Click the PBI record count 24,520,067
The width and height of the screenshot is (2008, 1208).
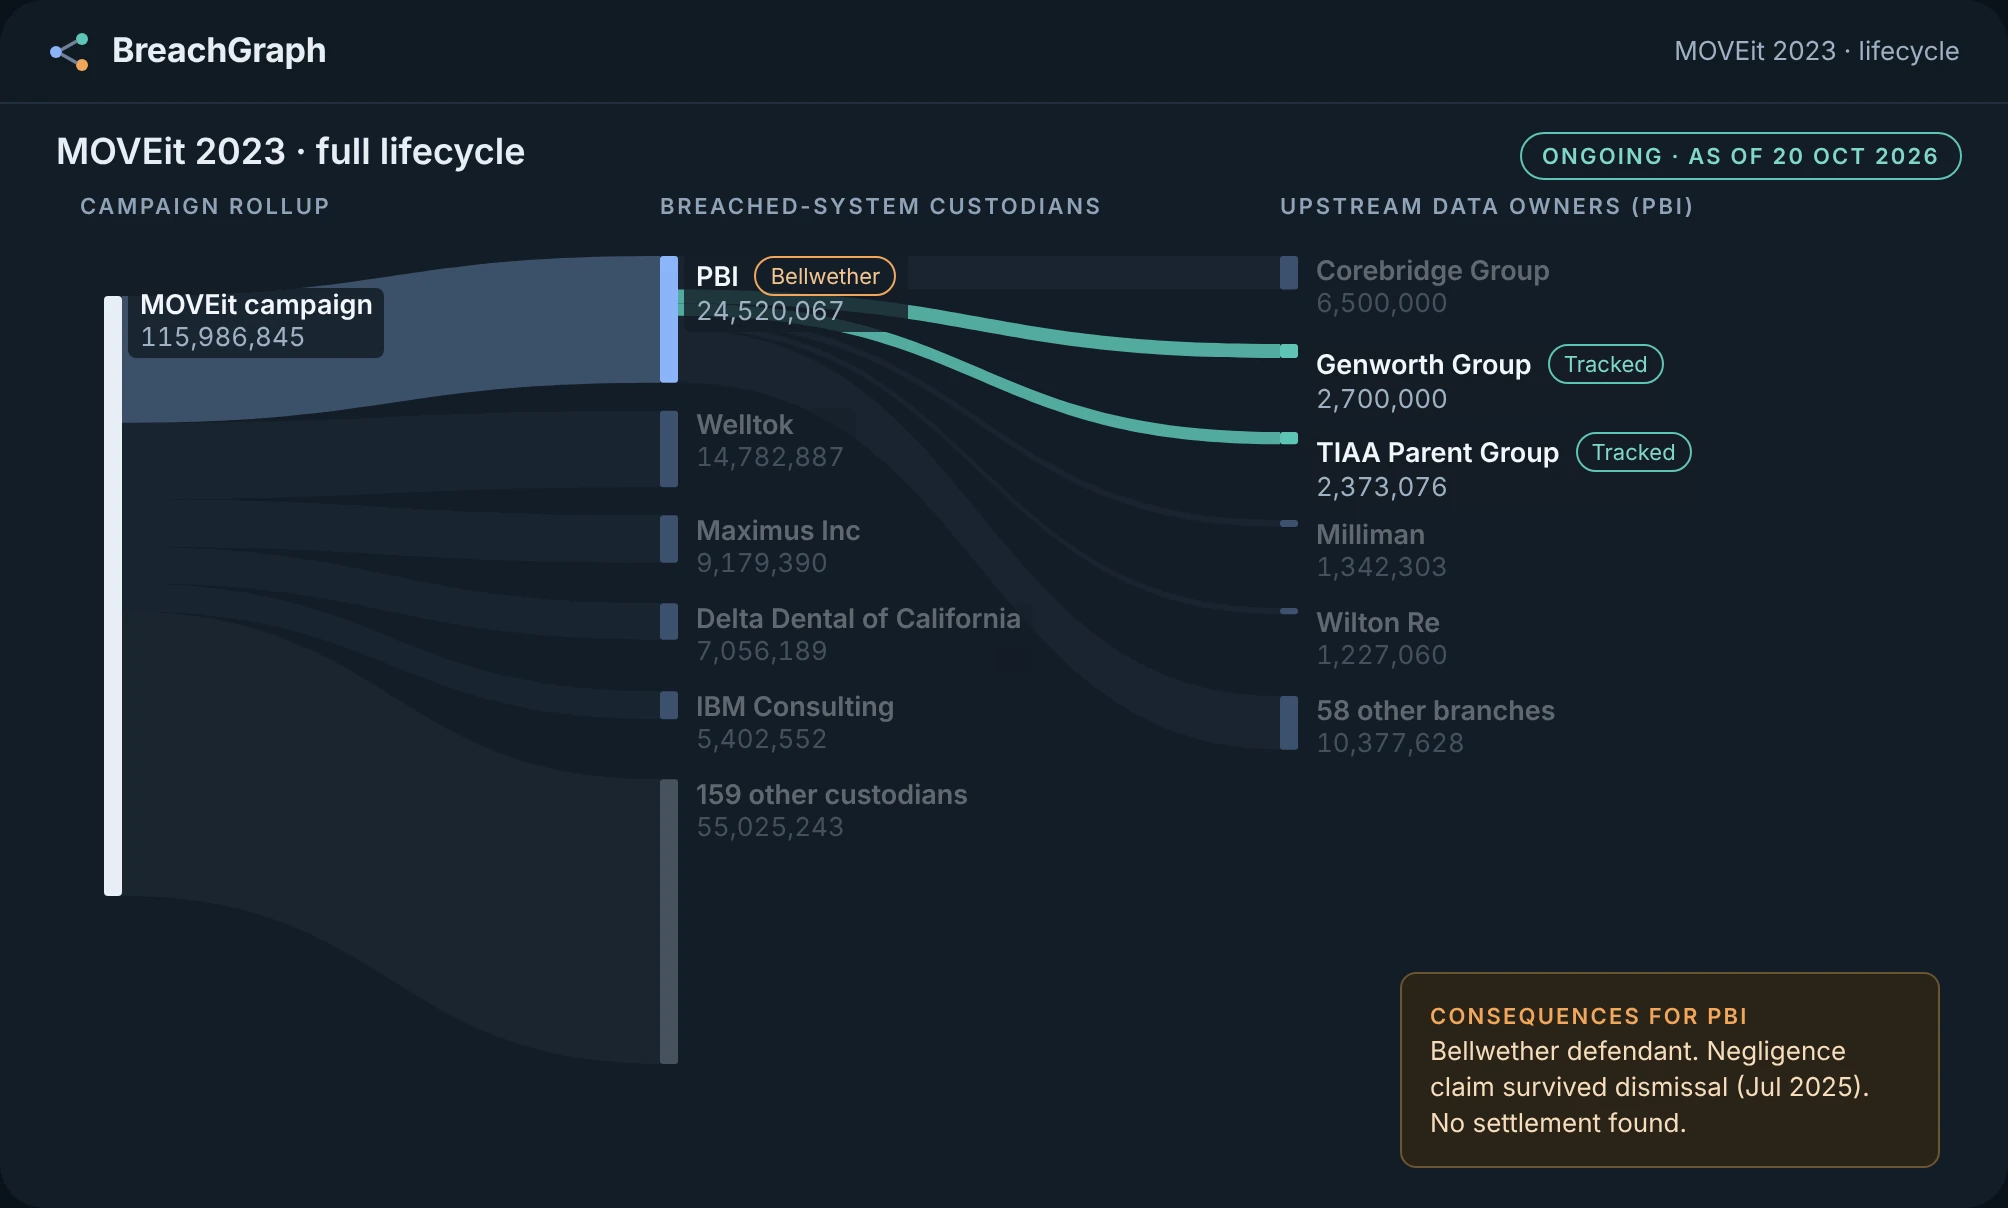(770, 311)
